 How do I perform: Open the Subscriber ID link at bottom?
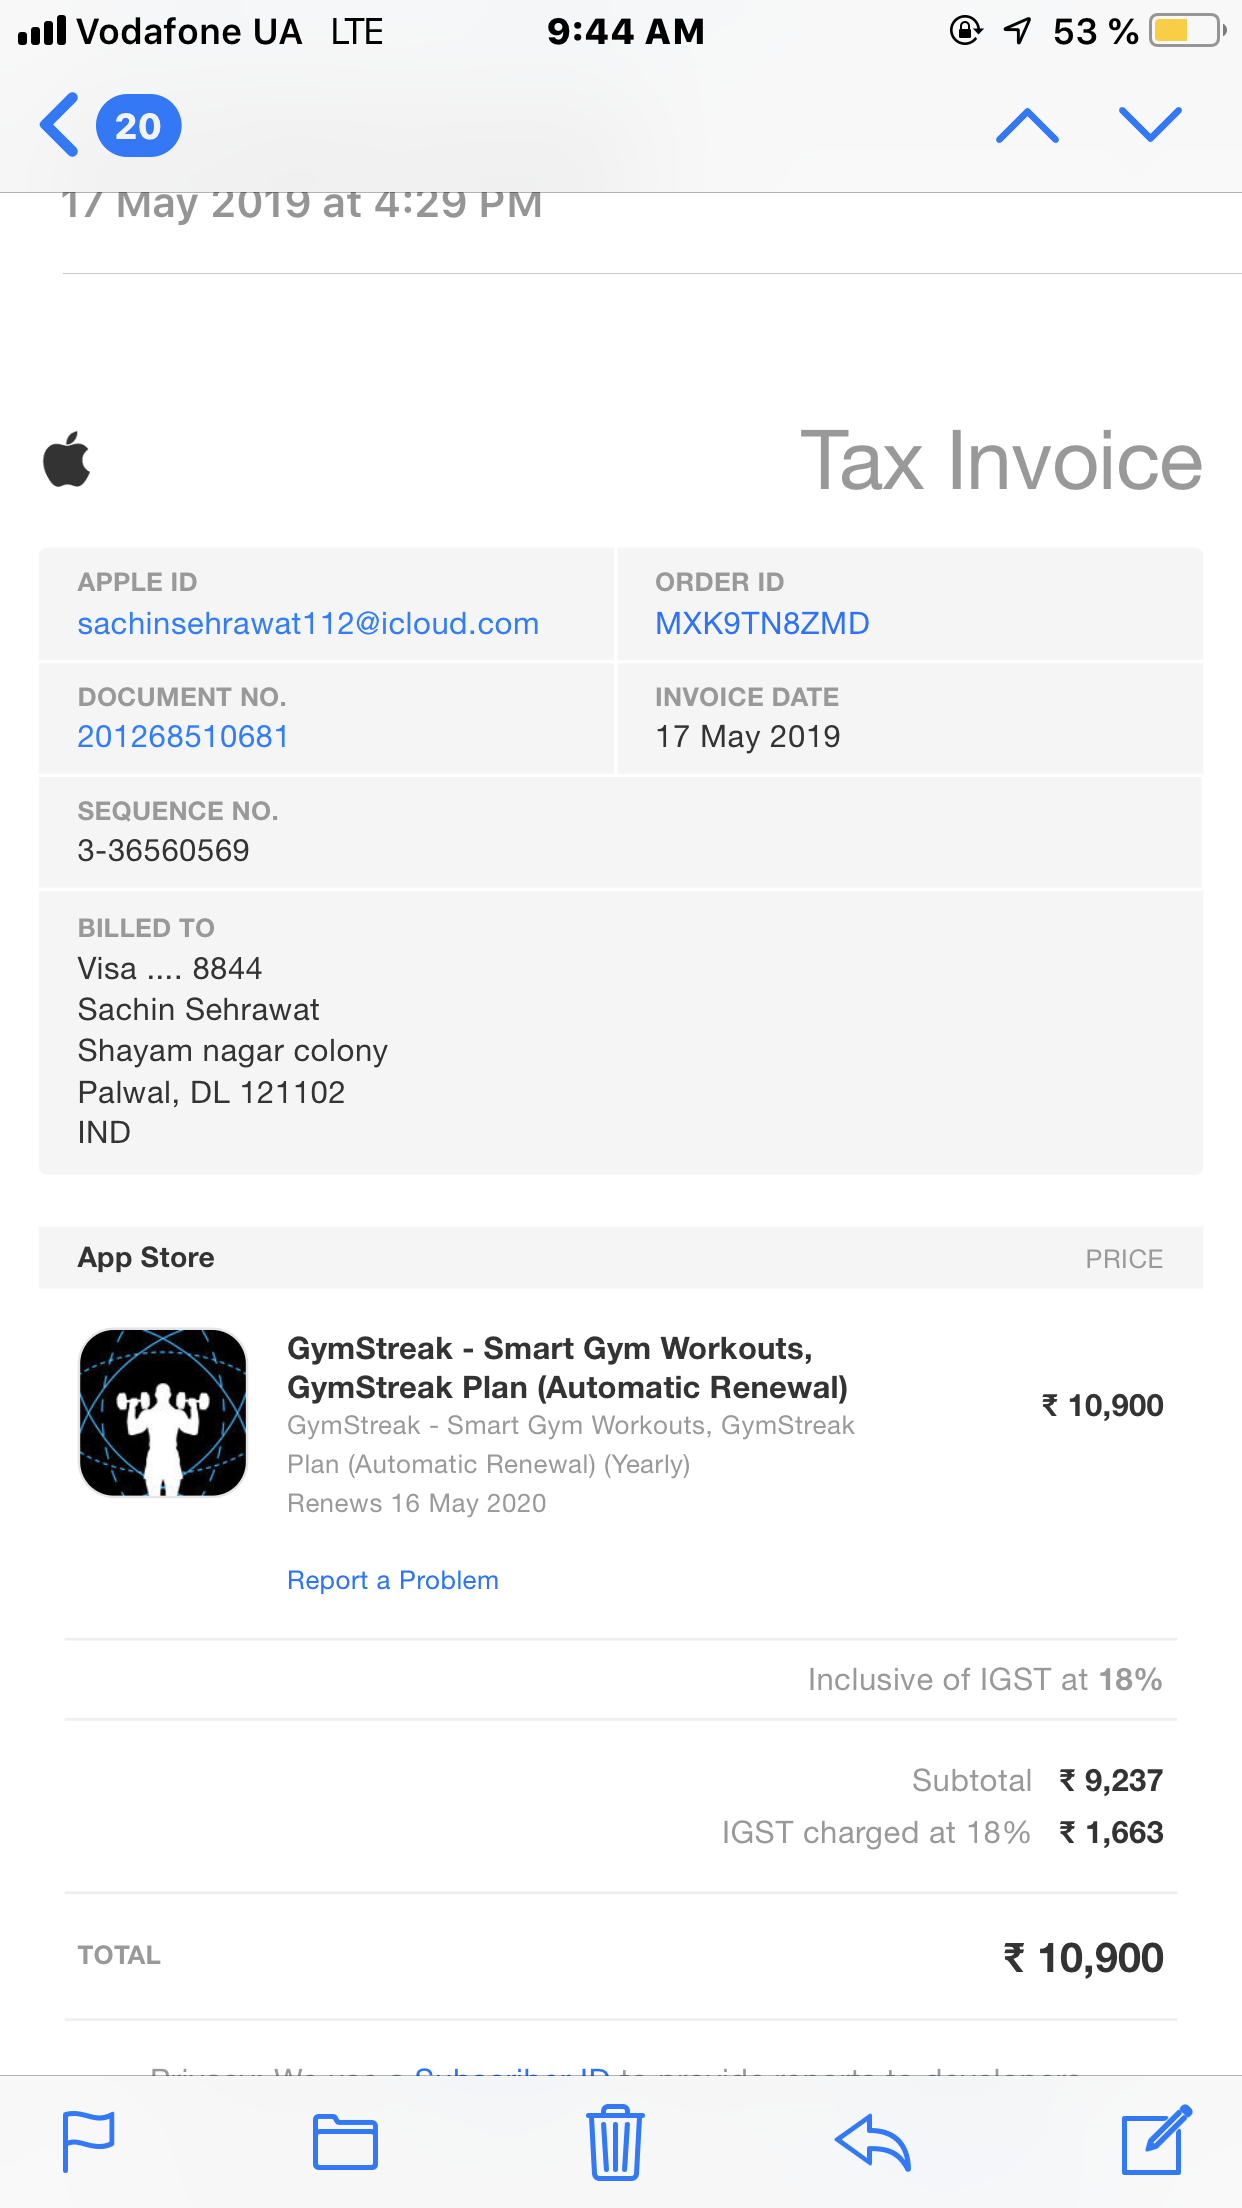click(513, 2070)
